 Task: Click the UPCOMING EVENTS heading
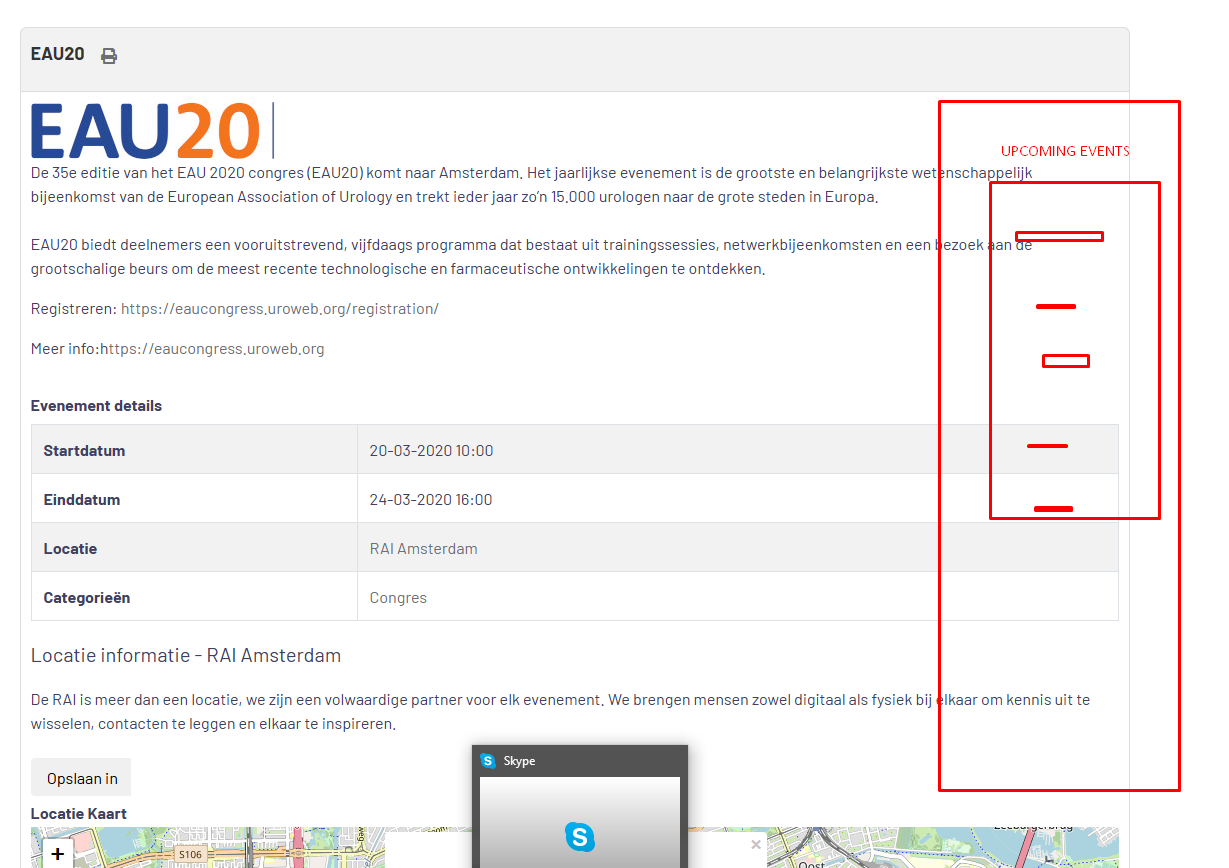tap(1065, 151)
